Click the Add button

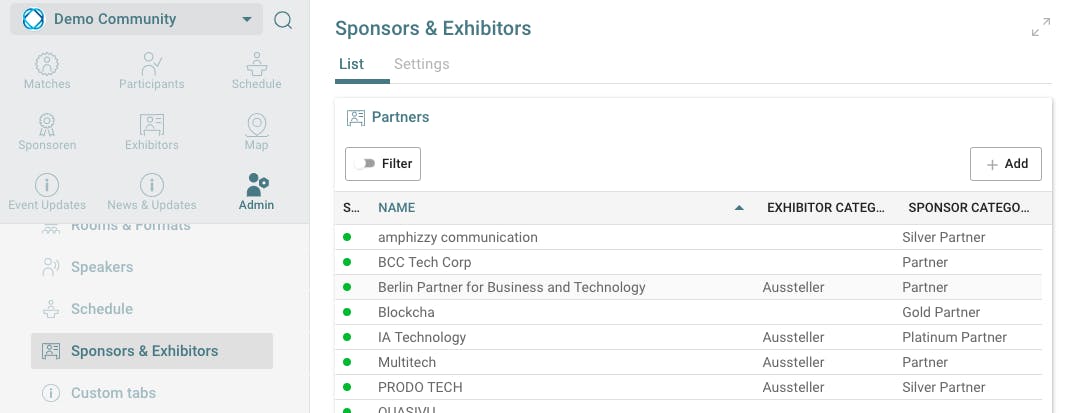point(1006,164)
